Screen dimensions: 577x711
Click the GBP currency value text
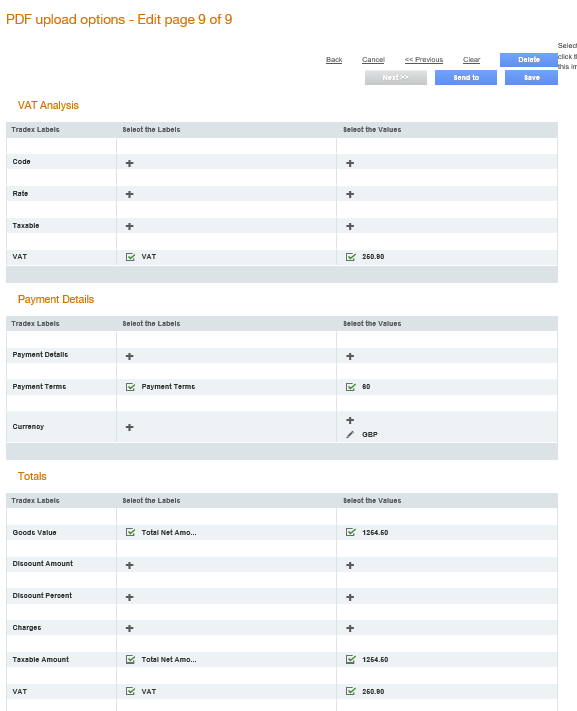point(370,434)
